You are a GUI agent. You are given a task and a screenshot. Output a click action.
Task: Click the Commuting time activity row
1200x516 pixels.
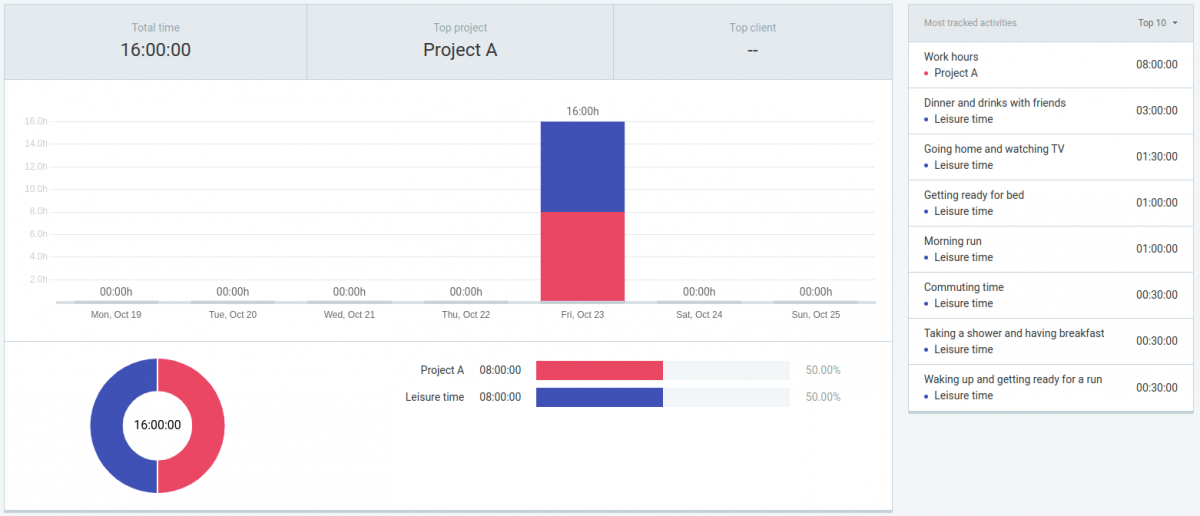click(x=1050, y=295)
